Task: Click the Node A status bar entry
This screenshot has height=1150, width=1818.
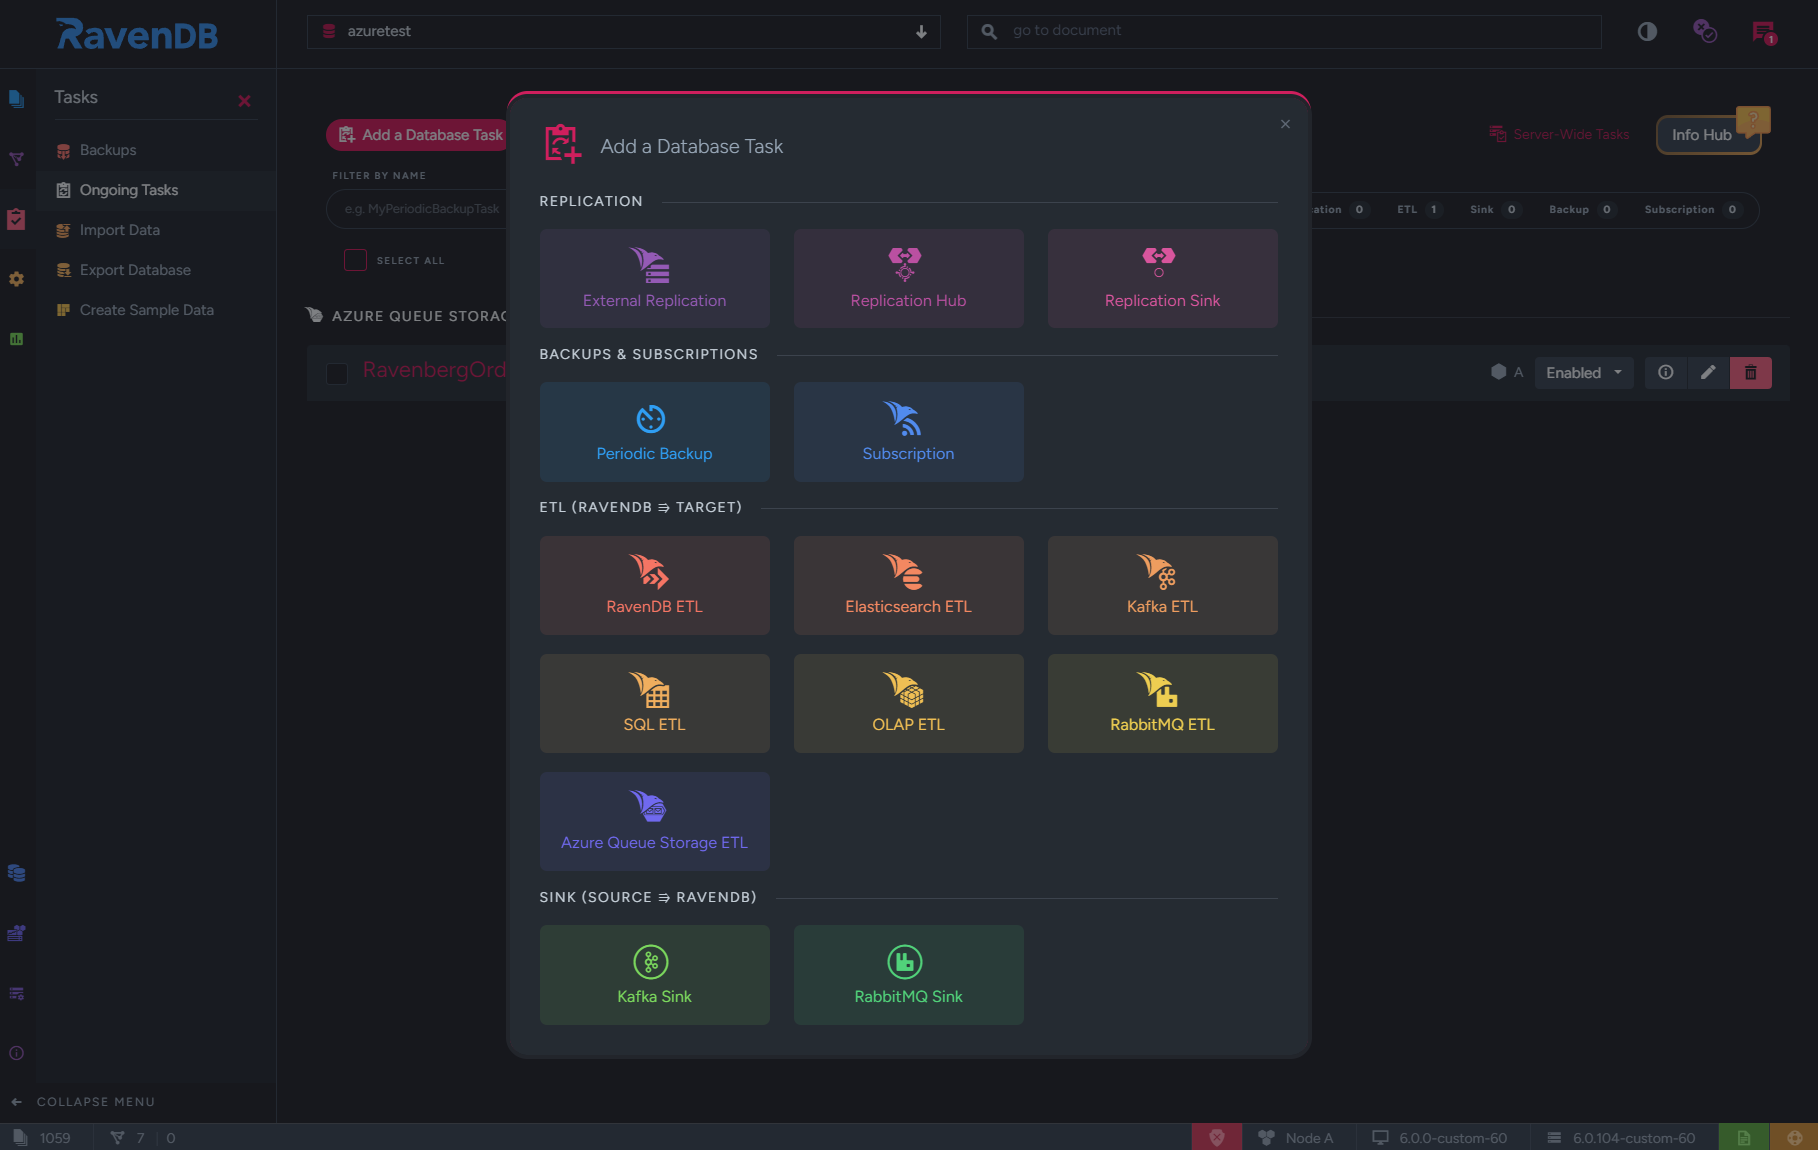Action: 1296,1138
